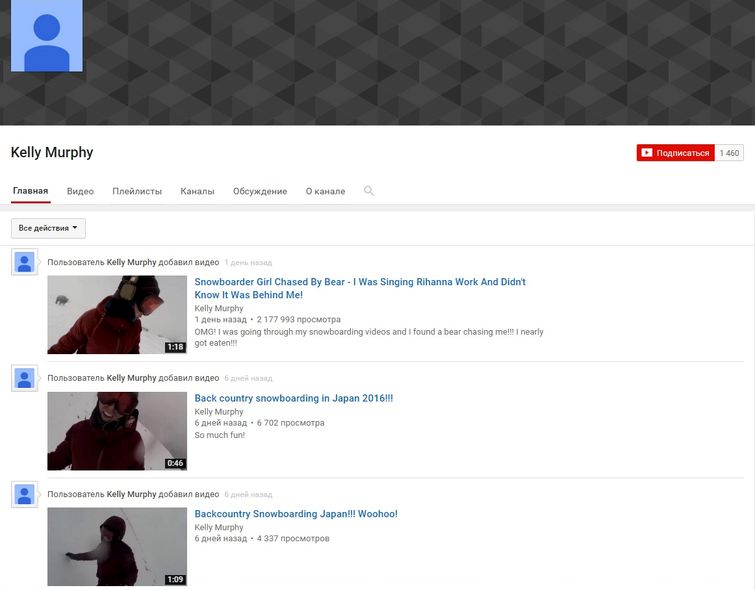The width and height of the screenshot is (755, 590).
Task: Select the Обсуждение tab
Action: [x=260, y=191]
